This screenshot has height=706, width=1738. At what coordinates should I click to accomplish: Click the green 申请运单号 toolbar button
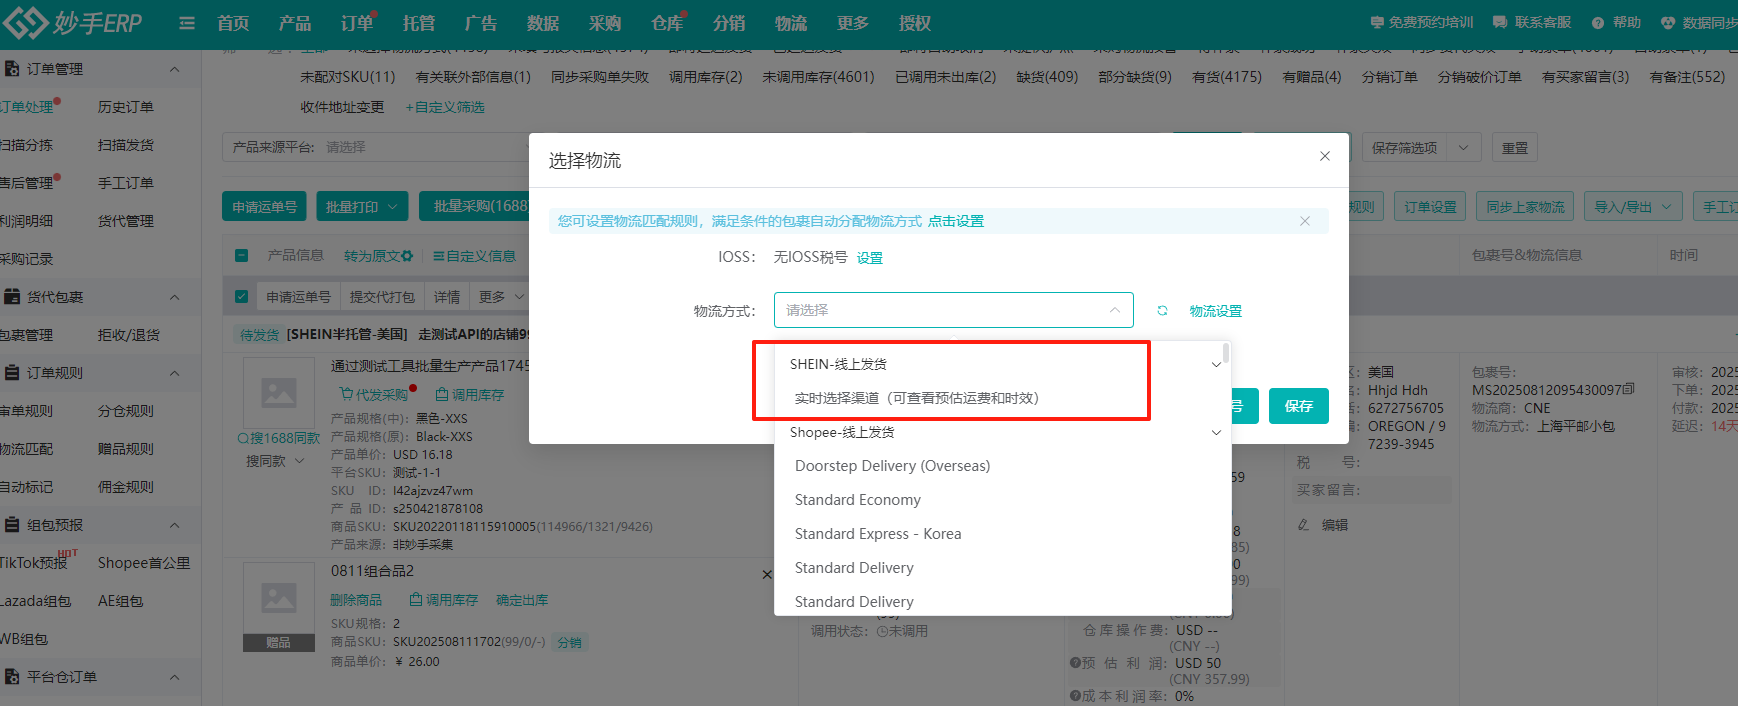pos(265,207)
